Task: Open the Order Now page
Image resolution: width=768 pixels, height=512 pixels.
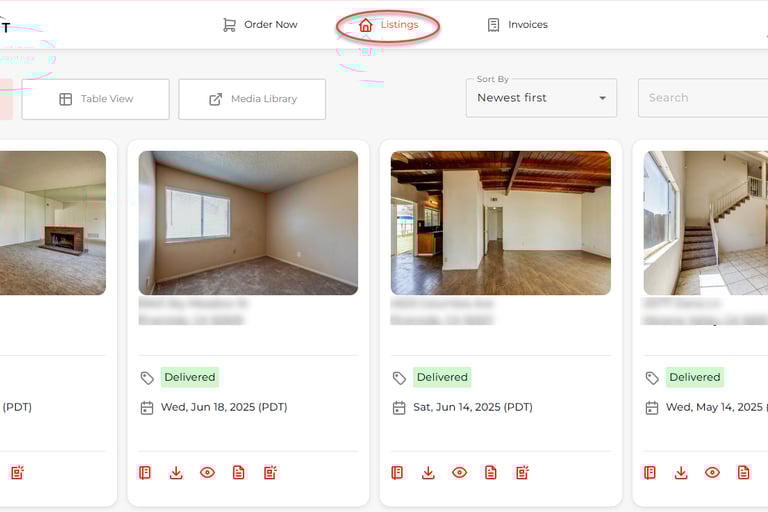Action: coord(260,24)
